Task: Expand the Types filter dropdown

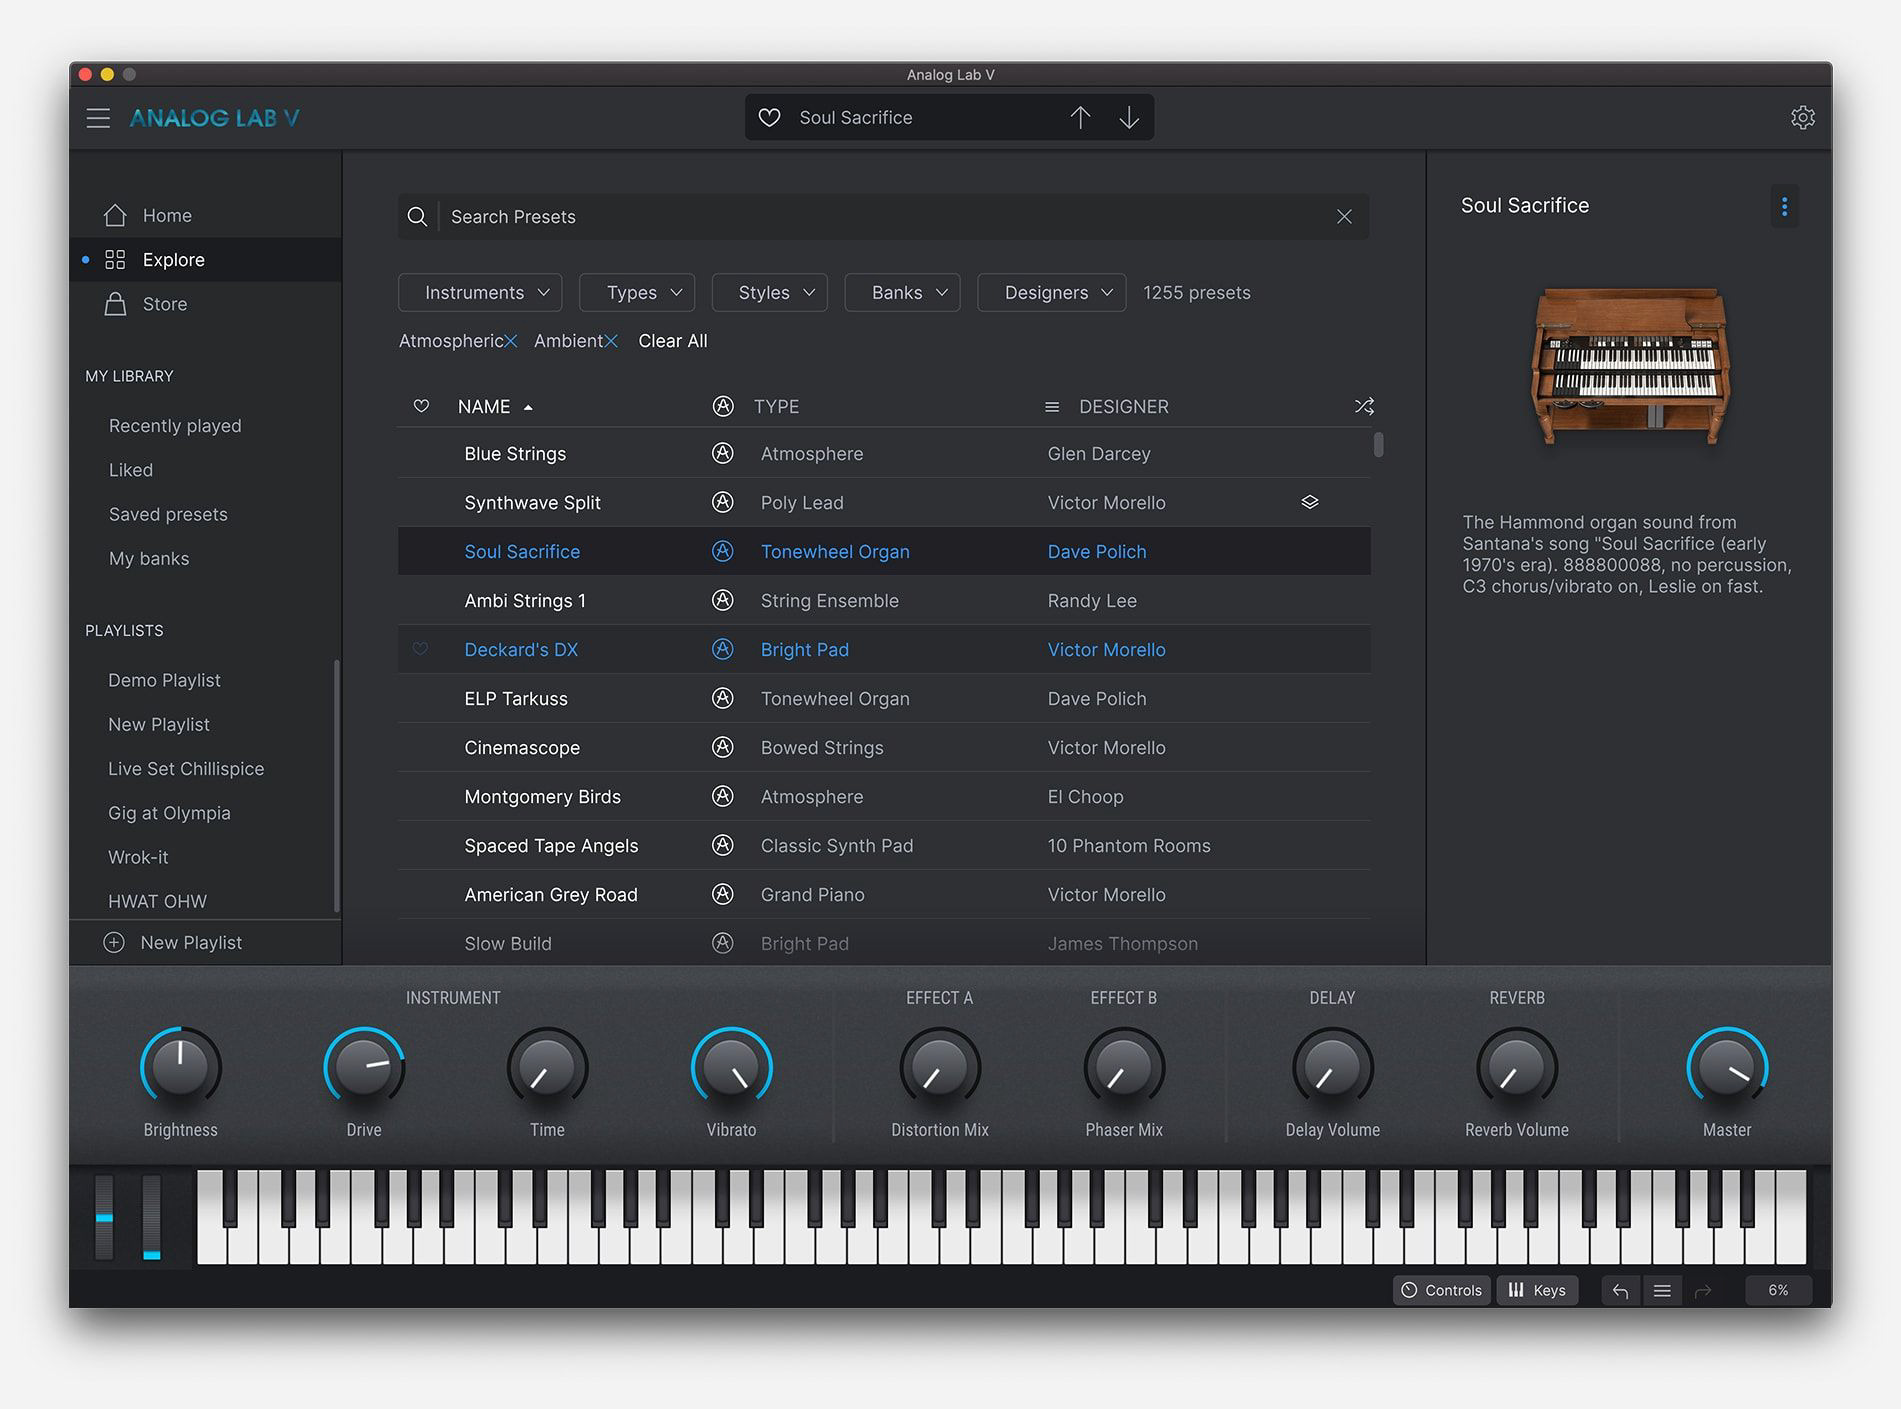Action: tap(637, 293)
